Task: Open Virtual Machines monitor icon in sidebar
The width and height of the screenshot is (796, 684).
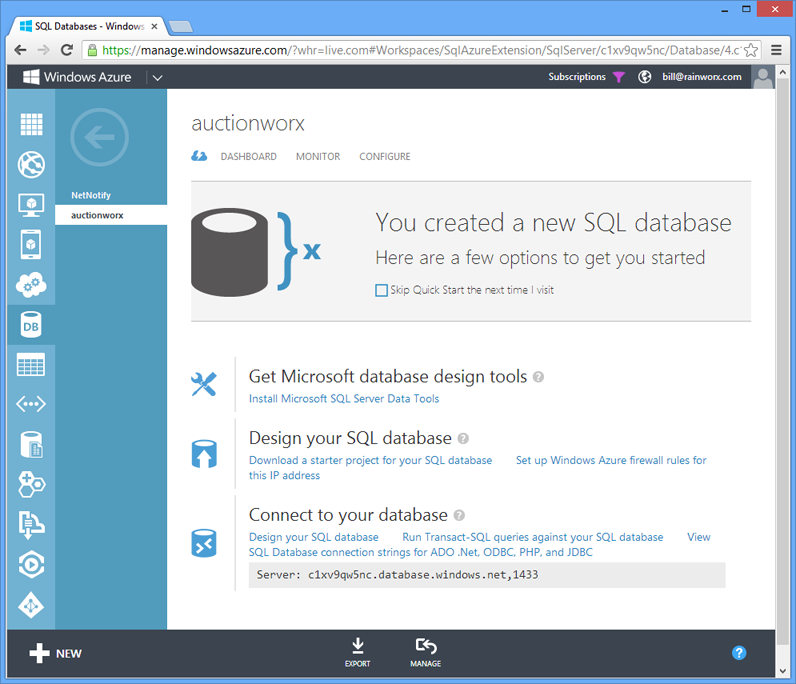Action: (x=31, y=205)
